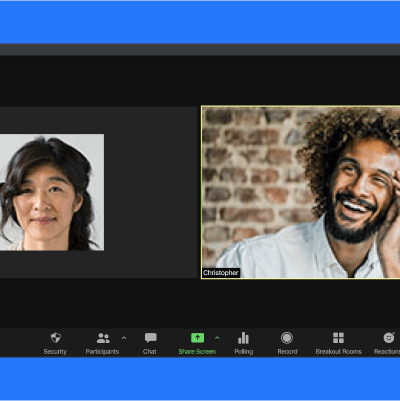The image size is (400, 401).
Task: Open the Chat speech bubble icon
Action: coord(150,338)
